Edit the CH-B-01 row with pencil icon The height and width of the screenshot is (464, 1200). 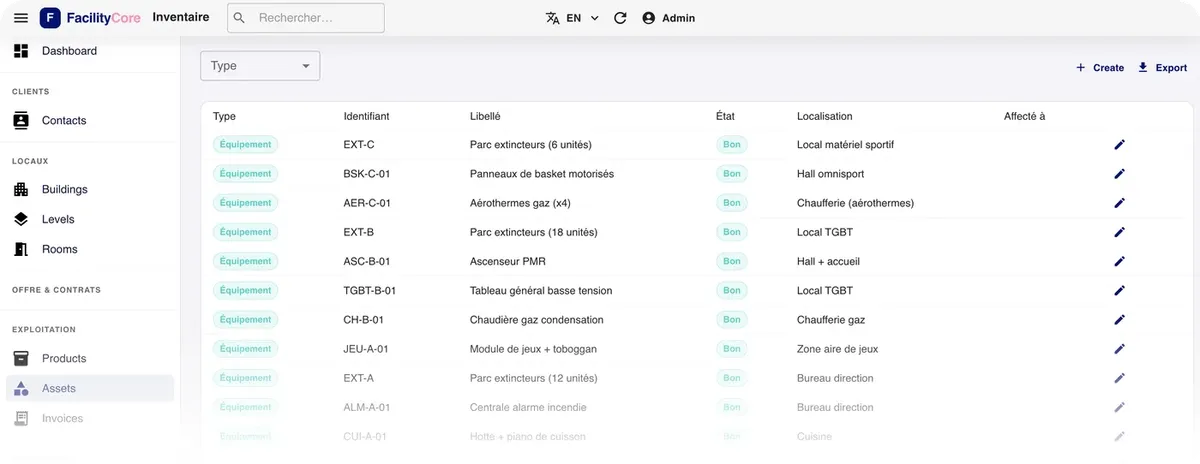(1120, 320)
